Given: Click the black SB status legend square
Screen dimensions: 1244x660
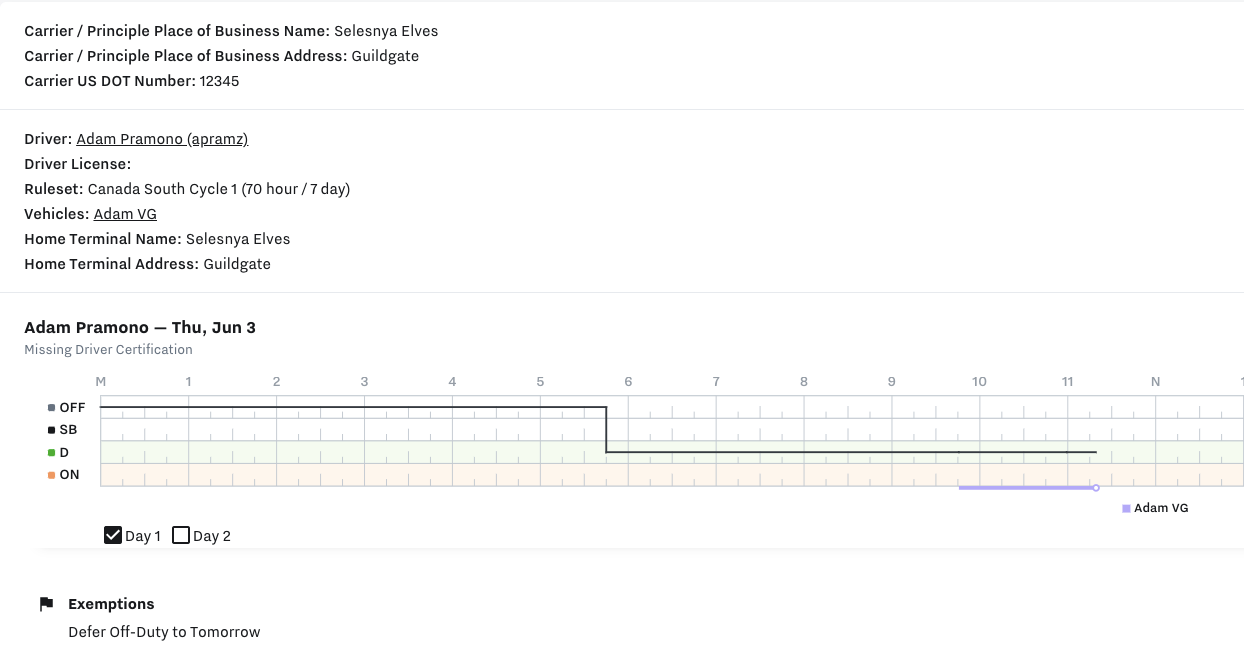Looking at the screenshot, I should [x=52, y=430].
